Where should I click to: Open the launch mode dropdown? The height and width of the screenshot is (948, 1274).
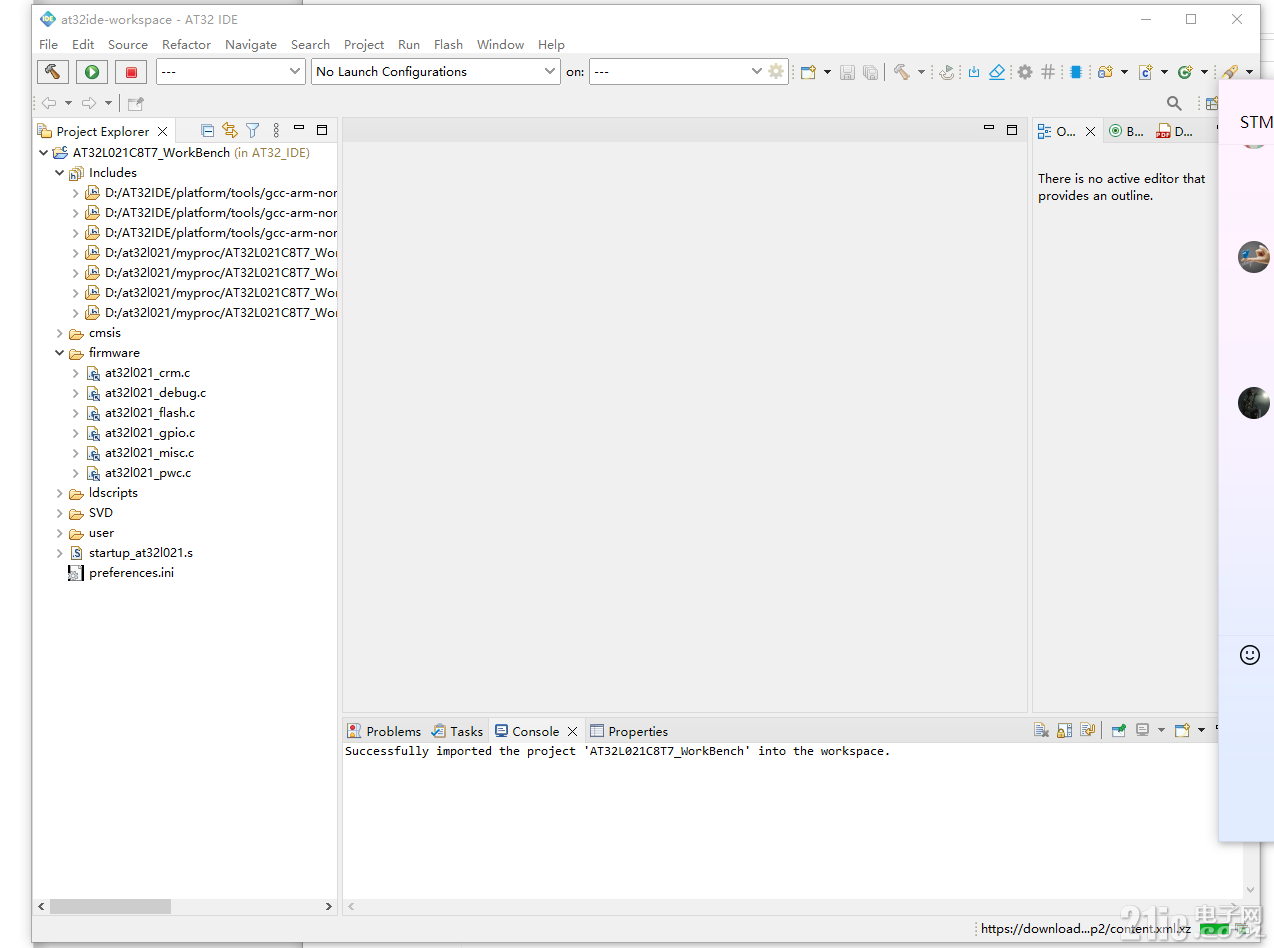pos(230,71)
